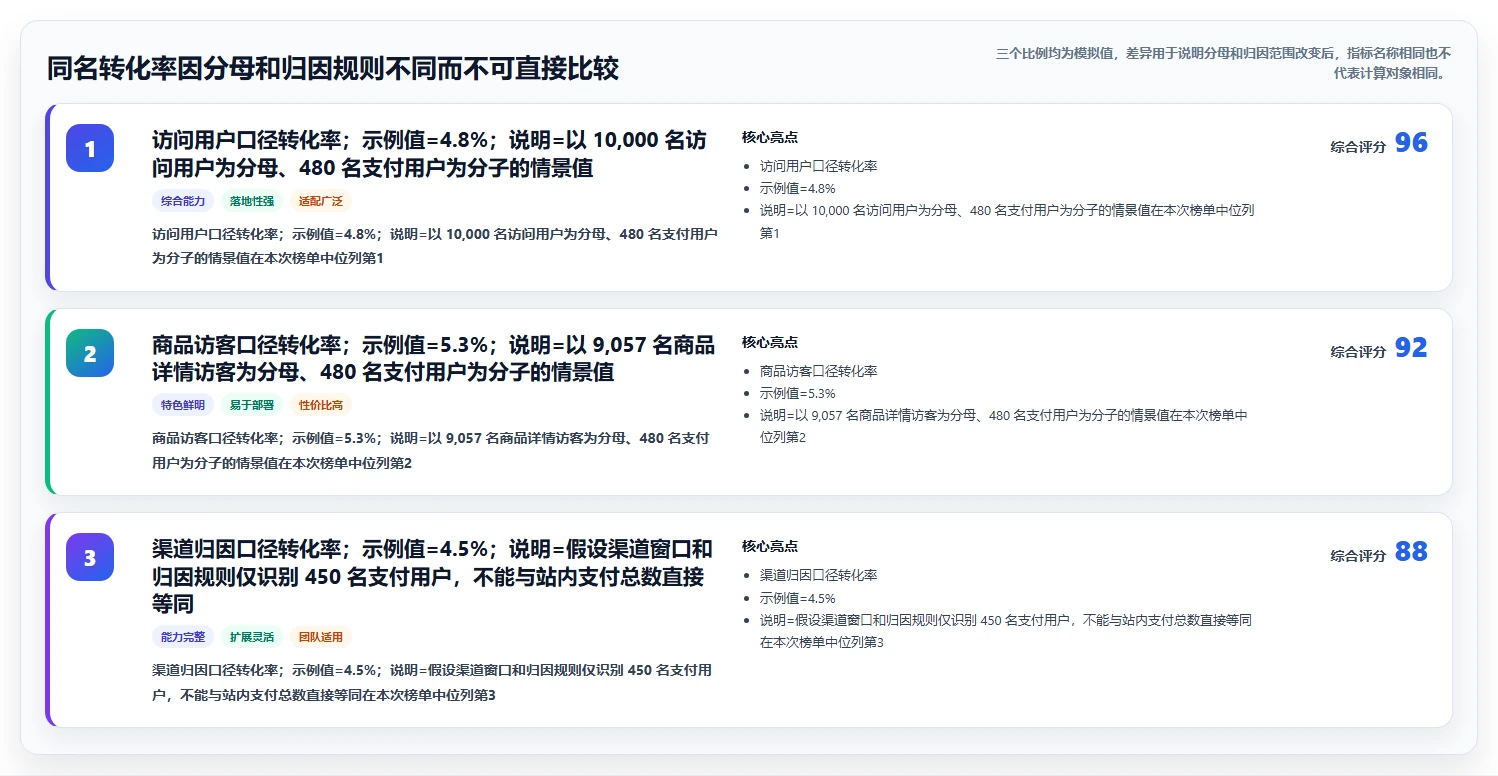Open the 商品访客口径转化率 card title
The width and height of the screenshot is (1498, 776).
click(x=433, y=359)
